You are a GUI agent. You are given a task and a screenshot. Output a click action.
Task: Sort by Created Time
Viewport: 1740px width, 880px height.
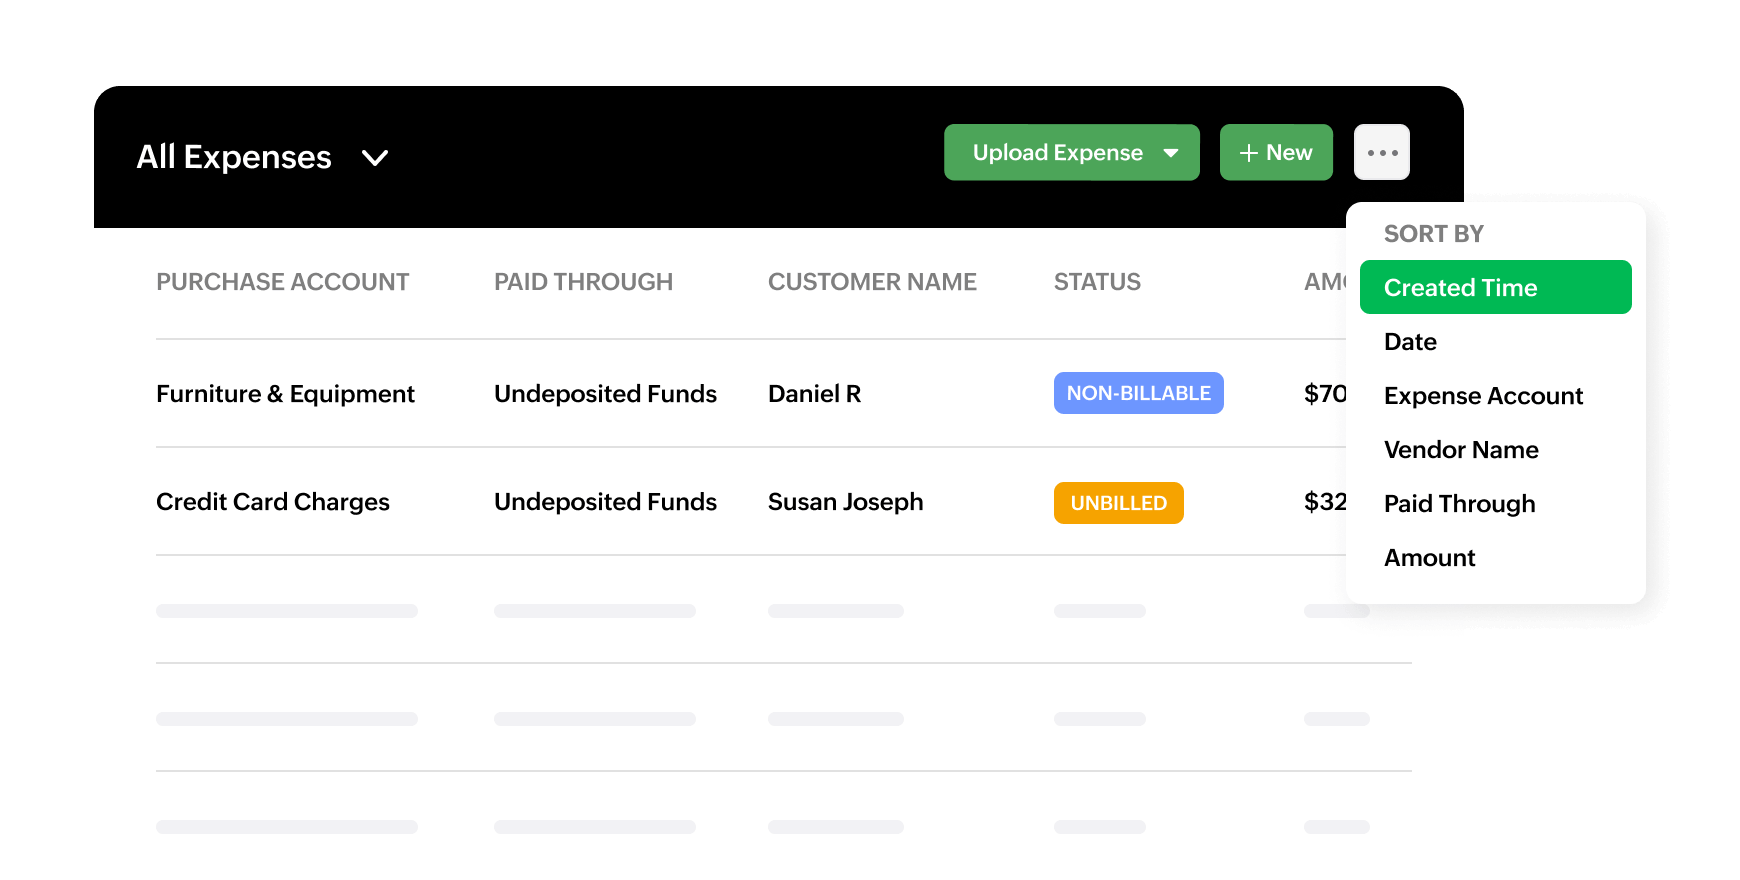[1494, 288]
